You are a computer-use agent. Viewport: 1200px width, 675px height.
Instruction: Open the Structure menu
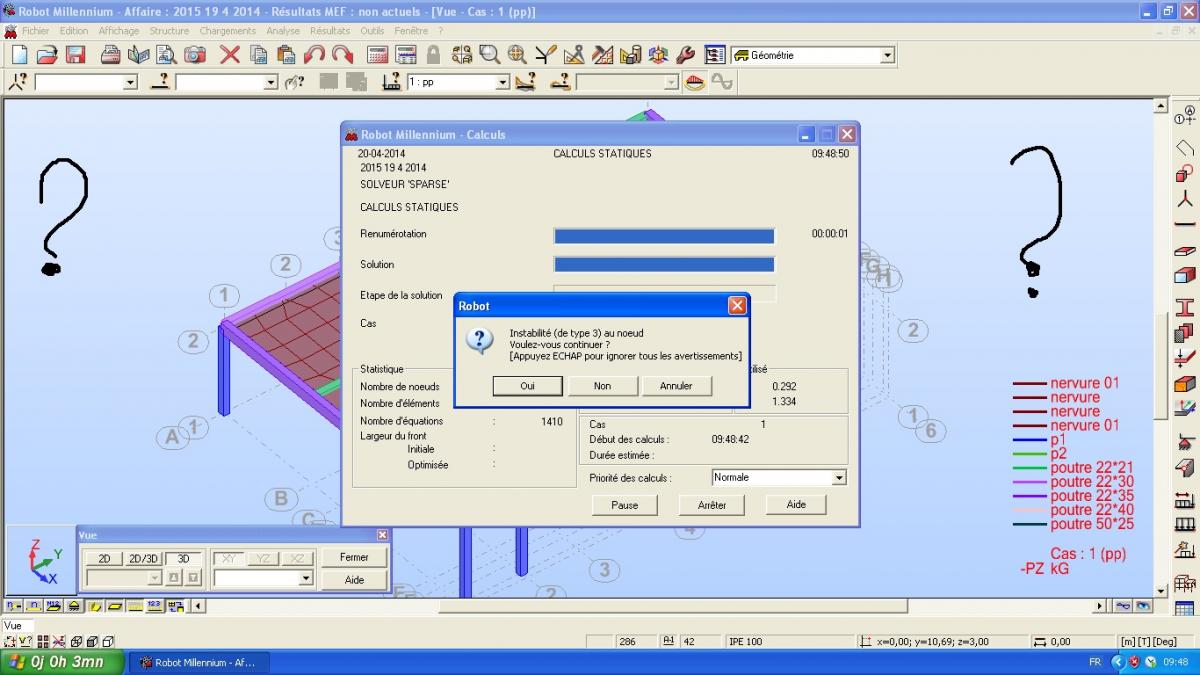click(169, 31)
